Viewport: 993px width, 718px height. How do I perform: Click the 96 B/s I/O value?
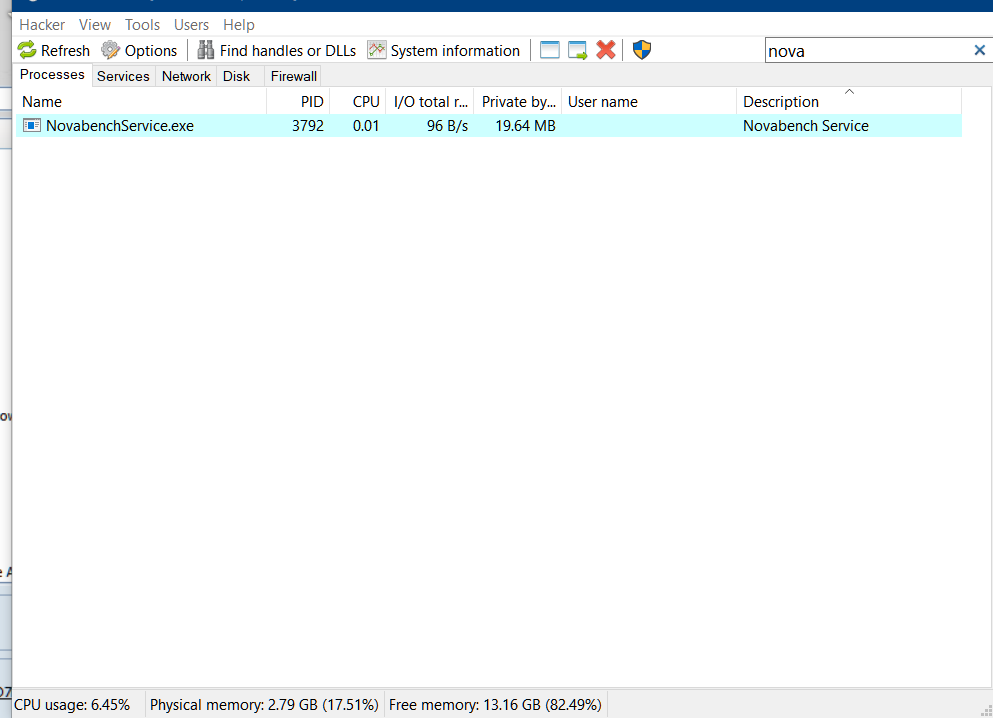[447, 125]
